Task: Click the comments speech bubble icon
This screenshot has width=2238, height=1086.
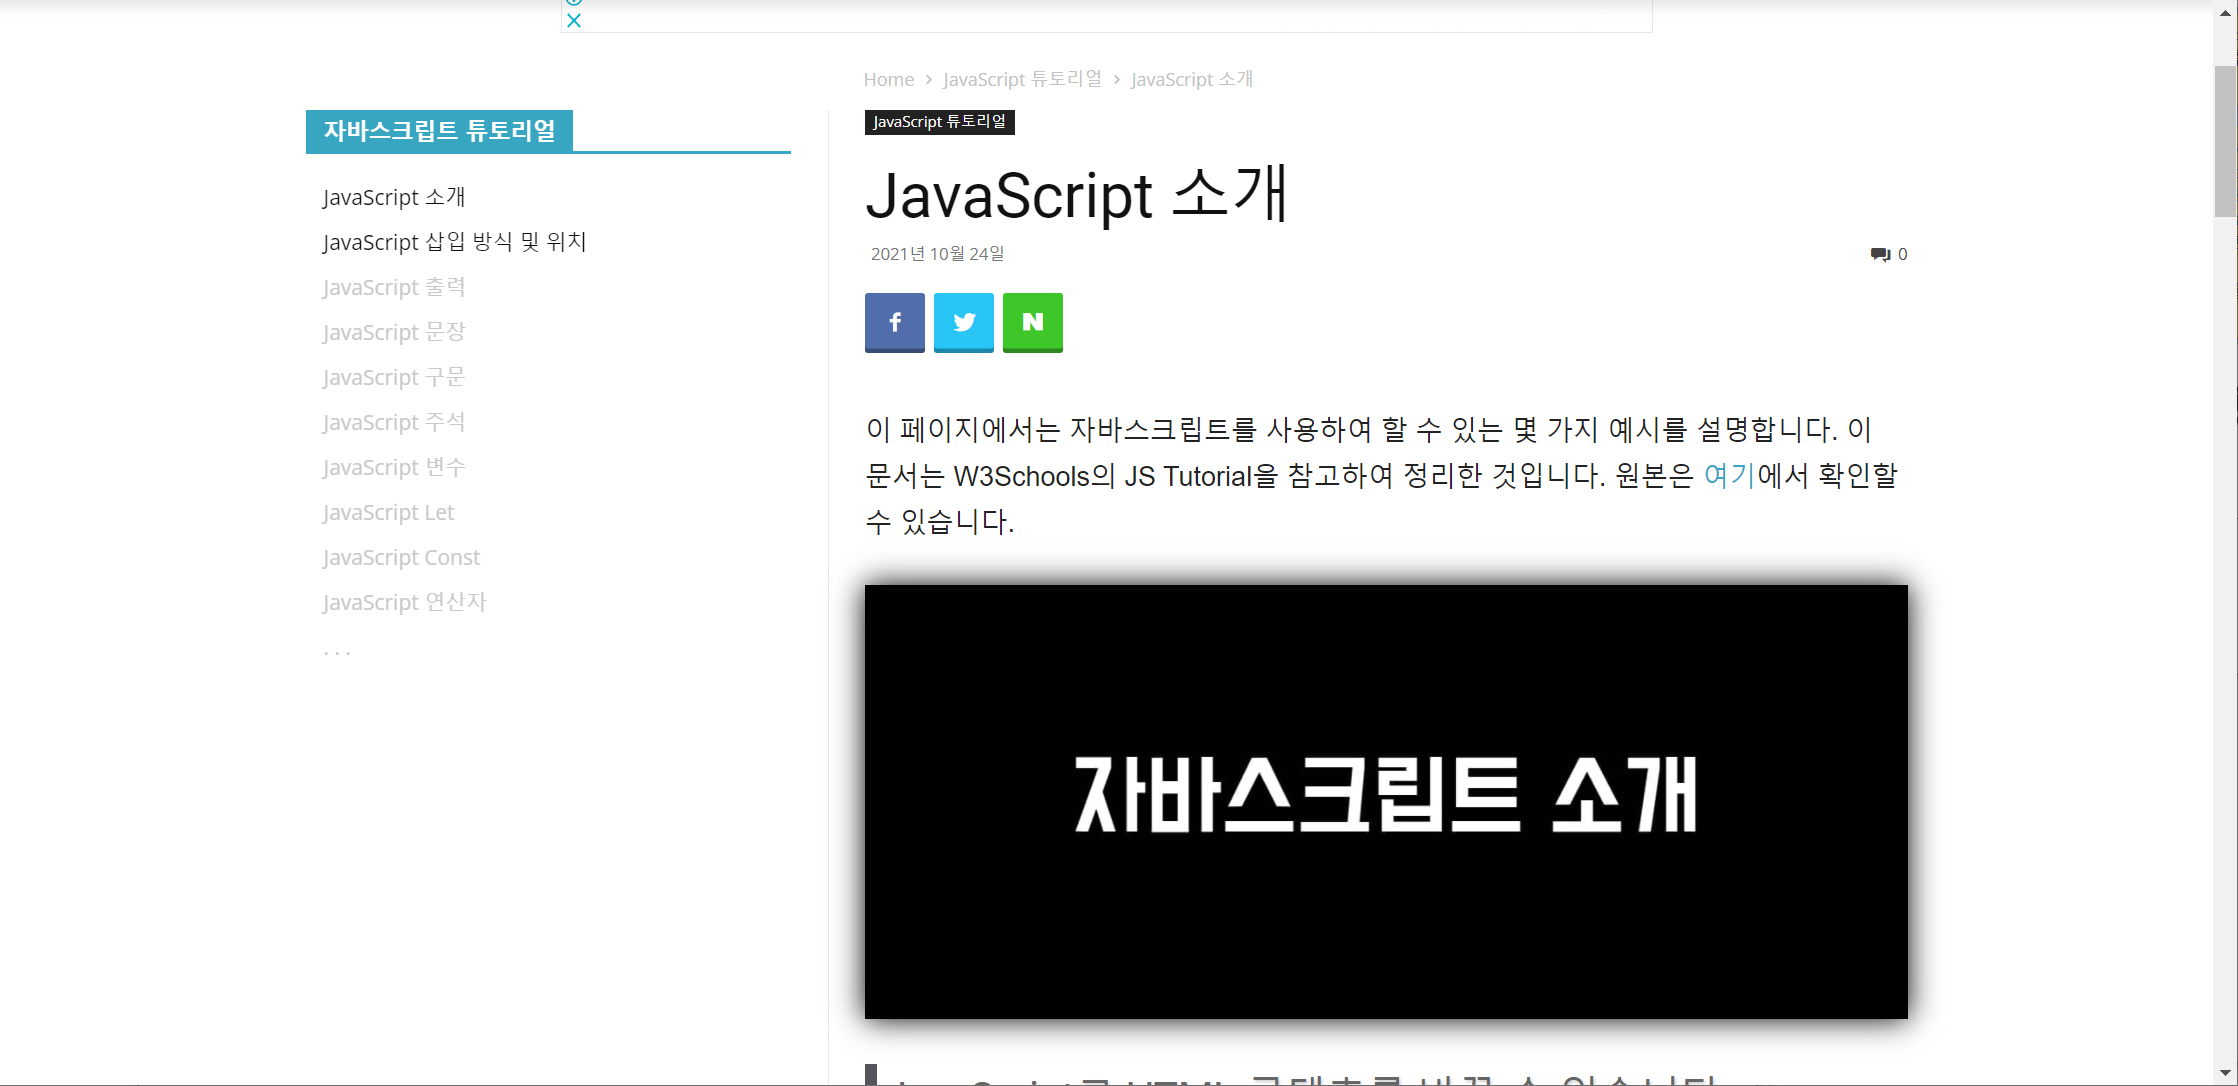Action: pos(1879,254)
